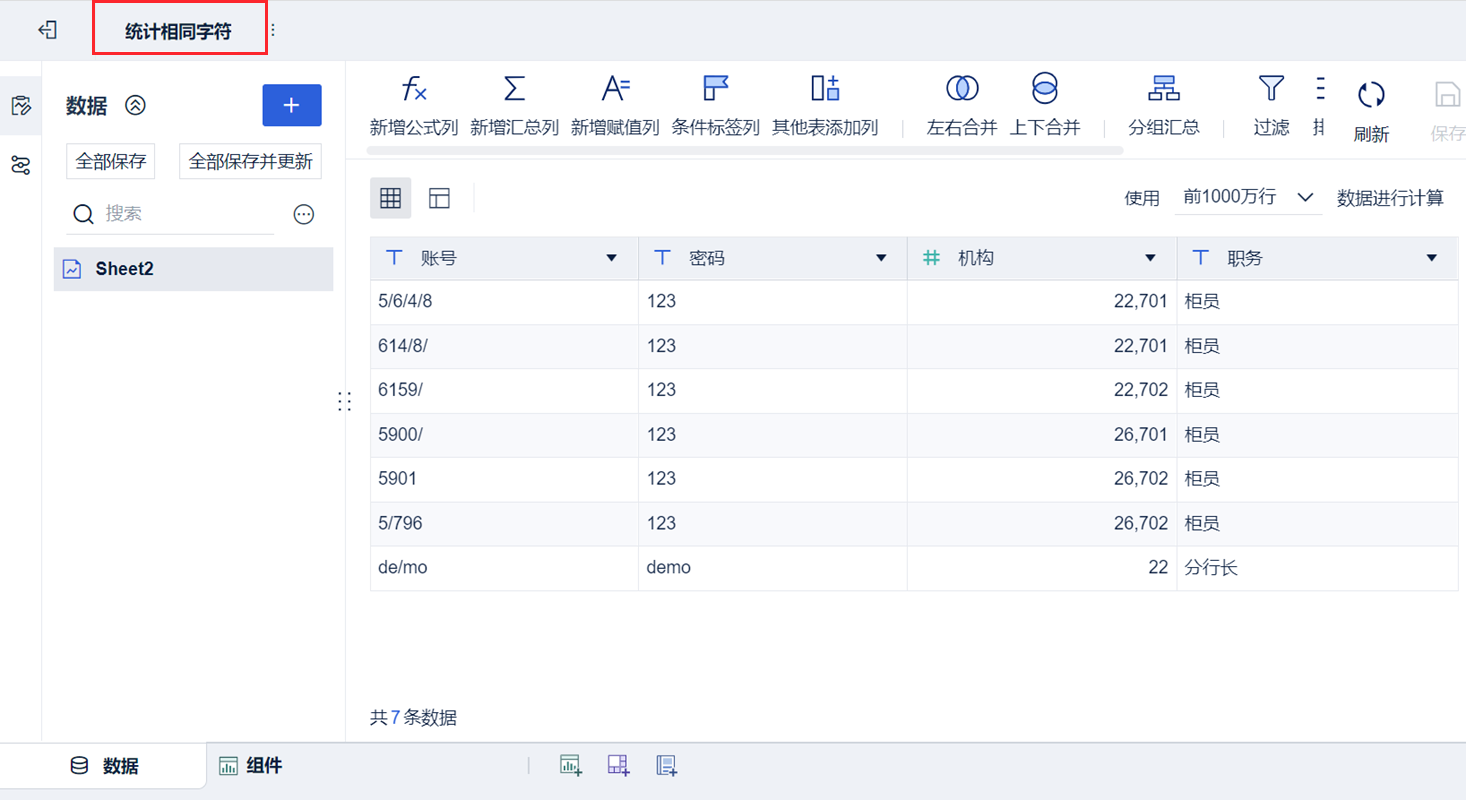Click 其他表添加列 tool
Screen dimensions: 1466x800
coord(825,105)
